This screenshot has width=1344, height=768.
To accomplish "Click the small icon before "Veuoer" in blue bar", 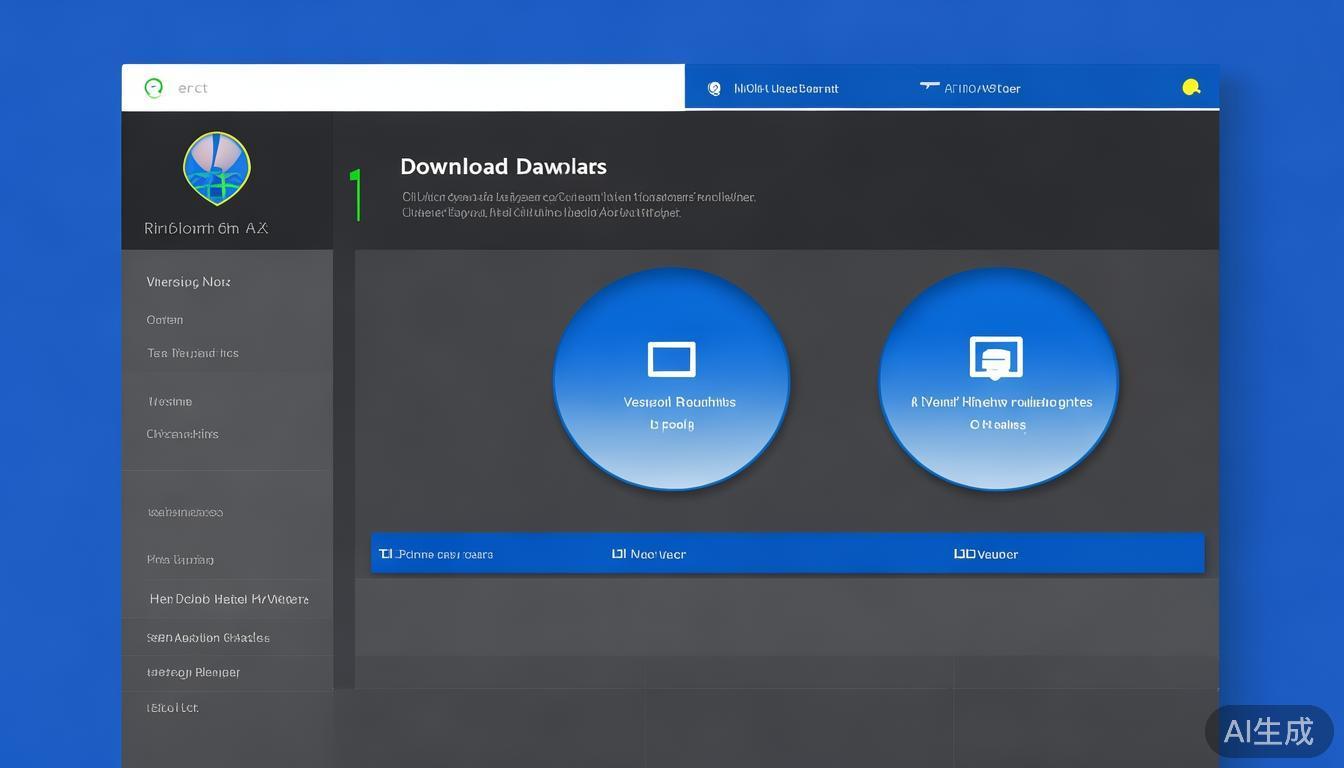I will (963, 553).
